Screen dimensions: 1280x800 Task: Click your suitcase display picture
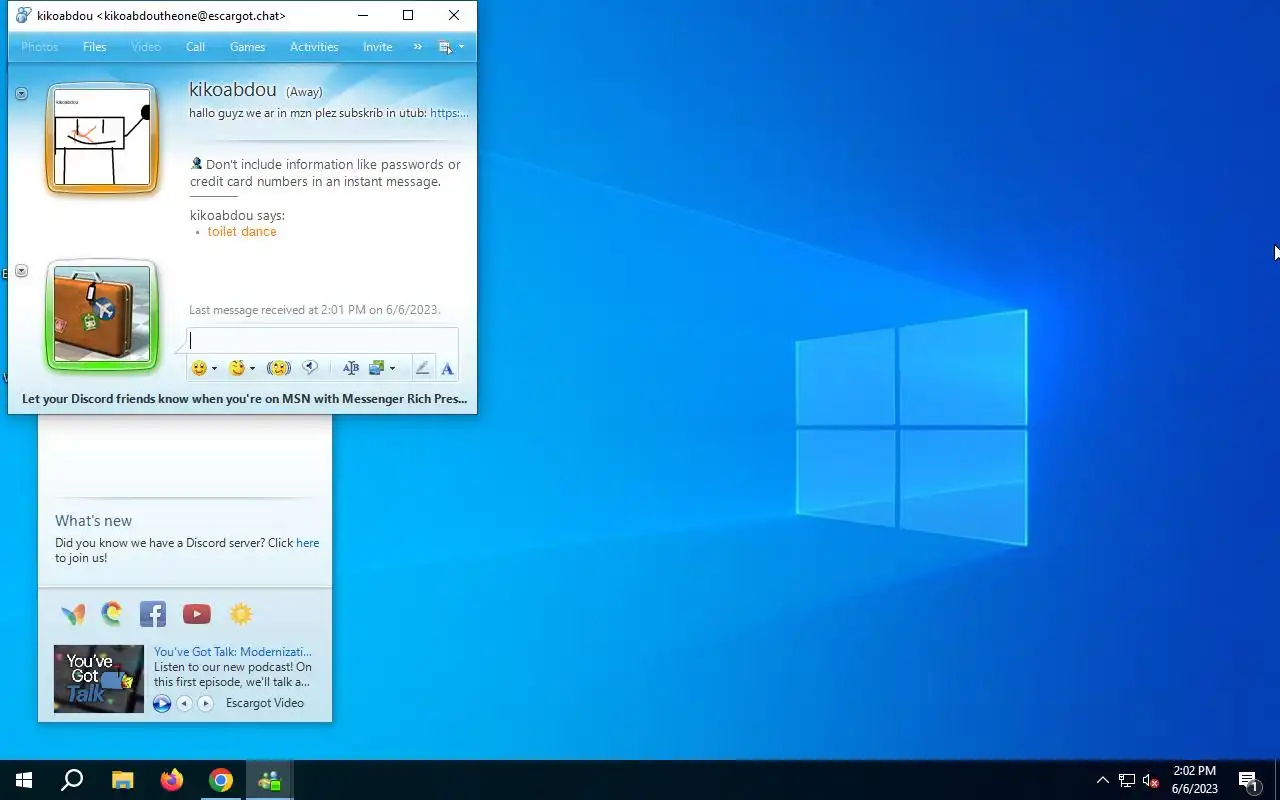102,315
